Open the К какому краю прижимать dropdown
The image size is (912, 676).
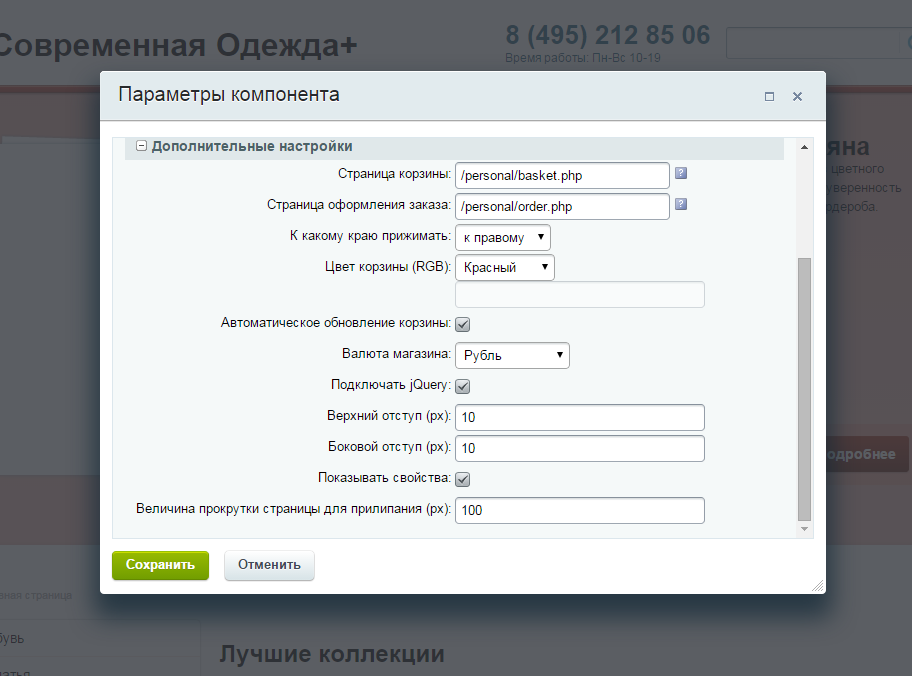(502, 237)
